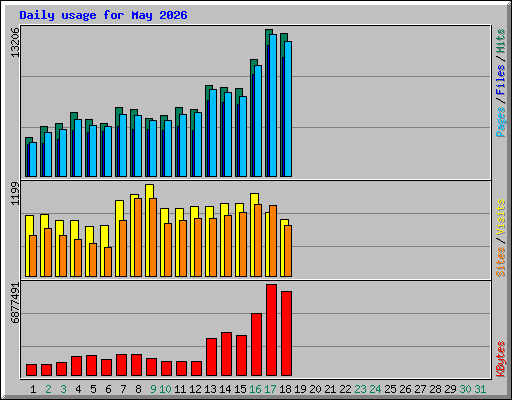Screen dimensions: 512x400
Task: Click the light blue hits/files bar for day 4
Action: point(78,148)
